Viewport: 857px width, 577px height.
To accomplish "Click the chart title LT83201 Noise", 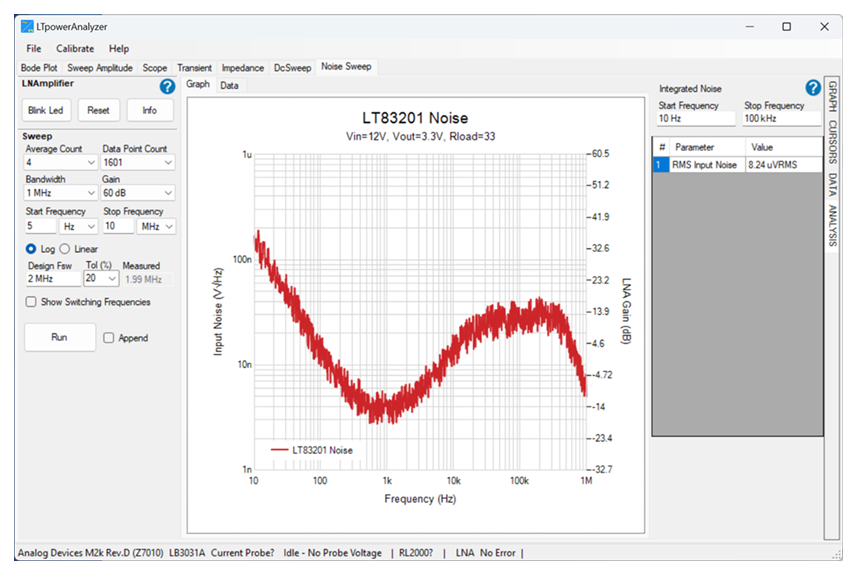I will click(x=415, y=118).
